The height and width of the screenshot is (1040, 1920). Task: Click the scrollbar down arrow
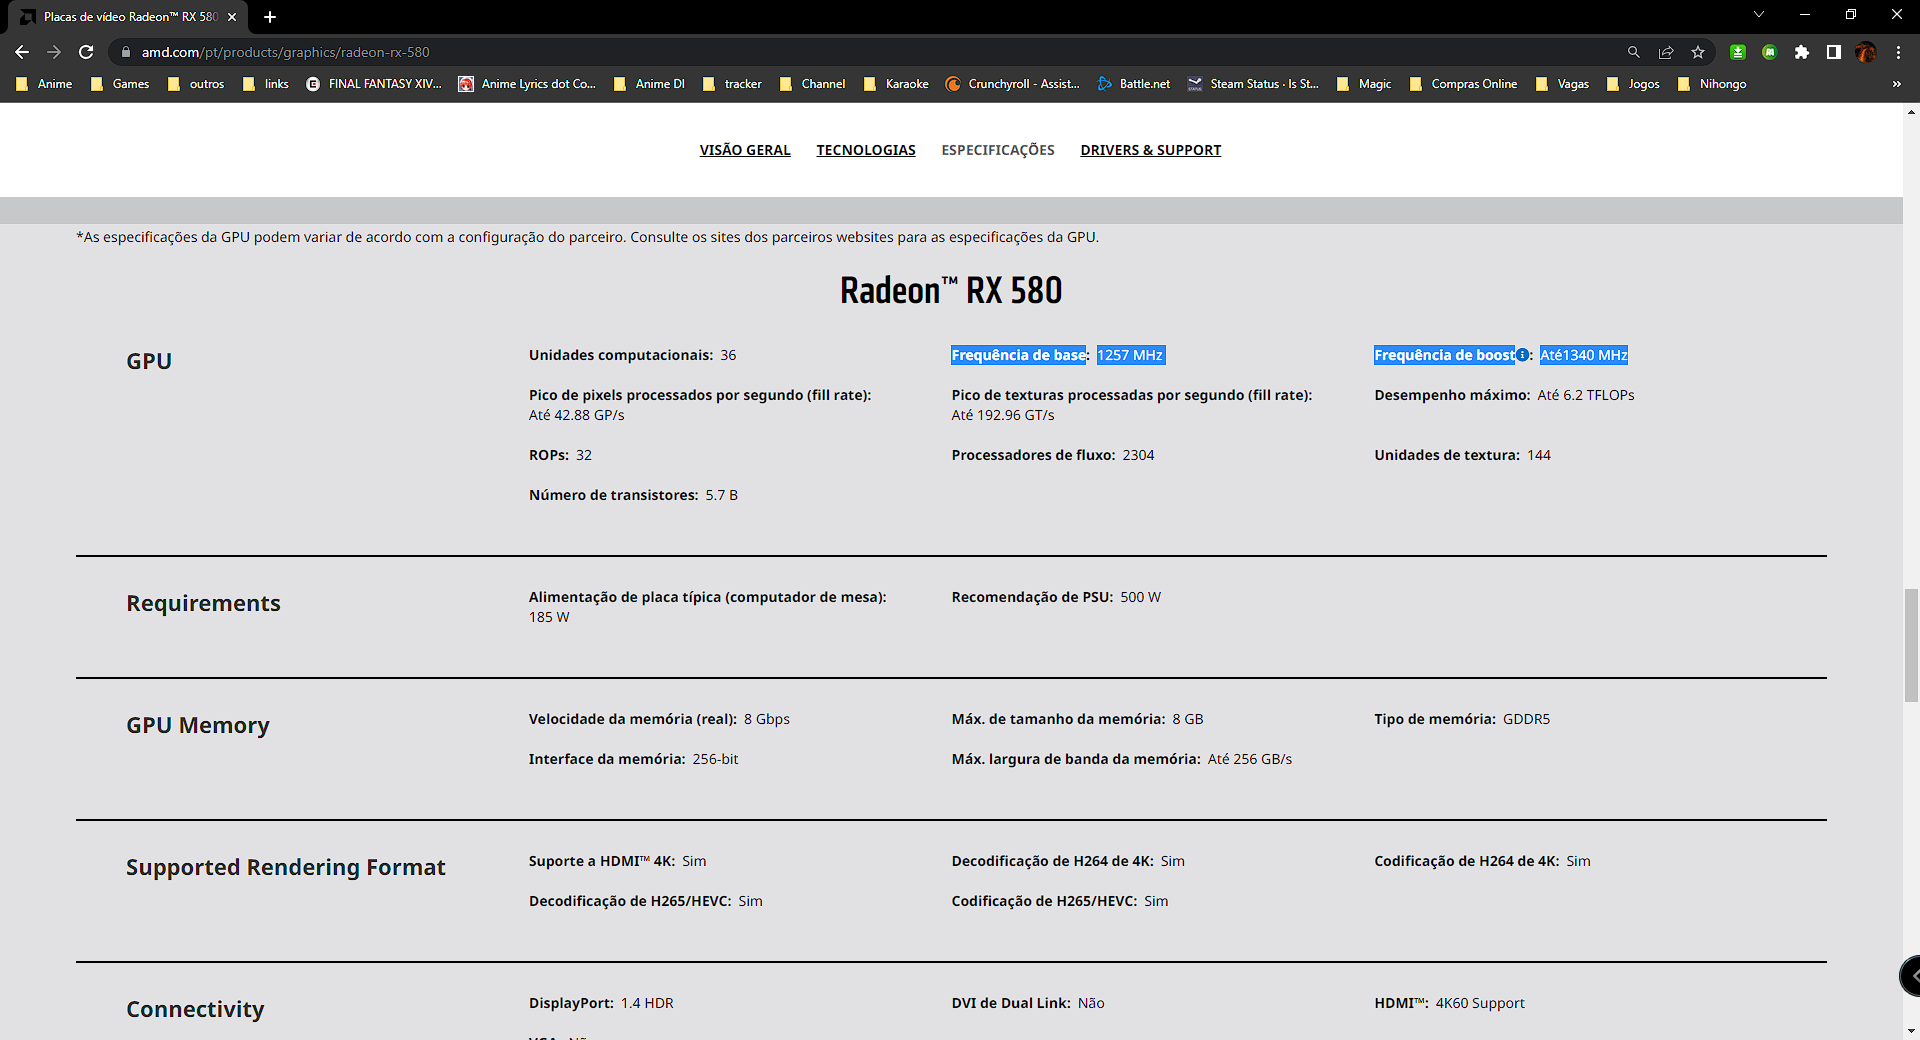pyautogui.click(x=1911, y=1031)
